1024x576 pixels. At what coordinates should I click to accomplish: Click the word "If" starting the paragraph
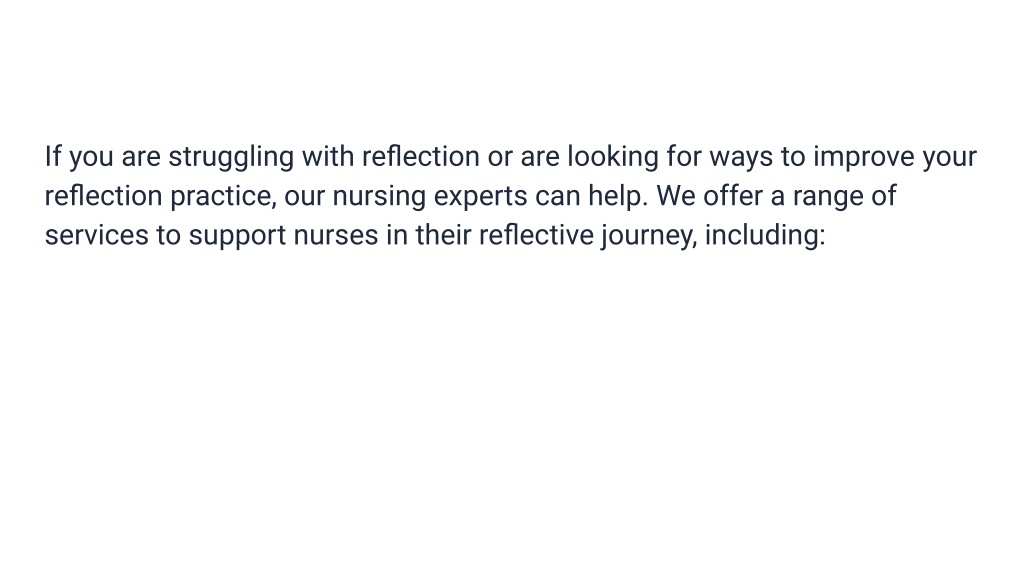[x=53, y=157]
